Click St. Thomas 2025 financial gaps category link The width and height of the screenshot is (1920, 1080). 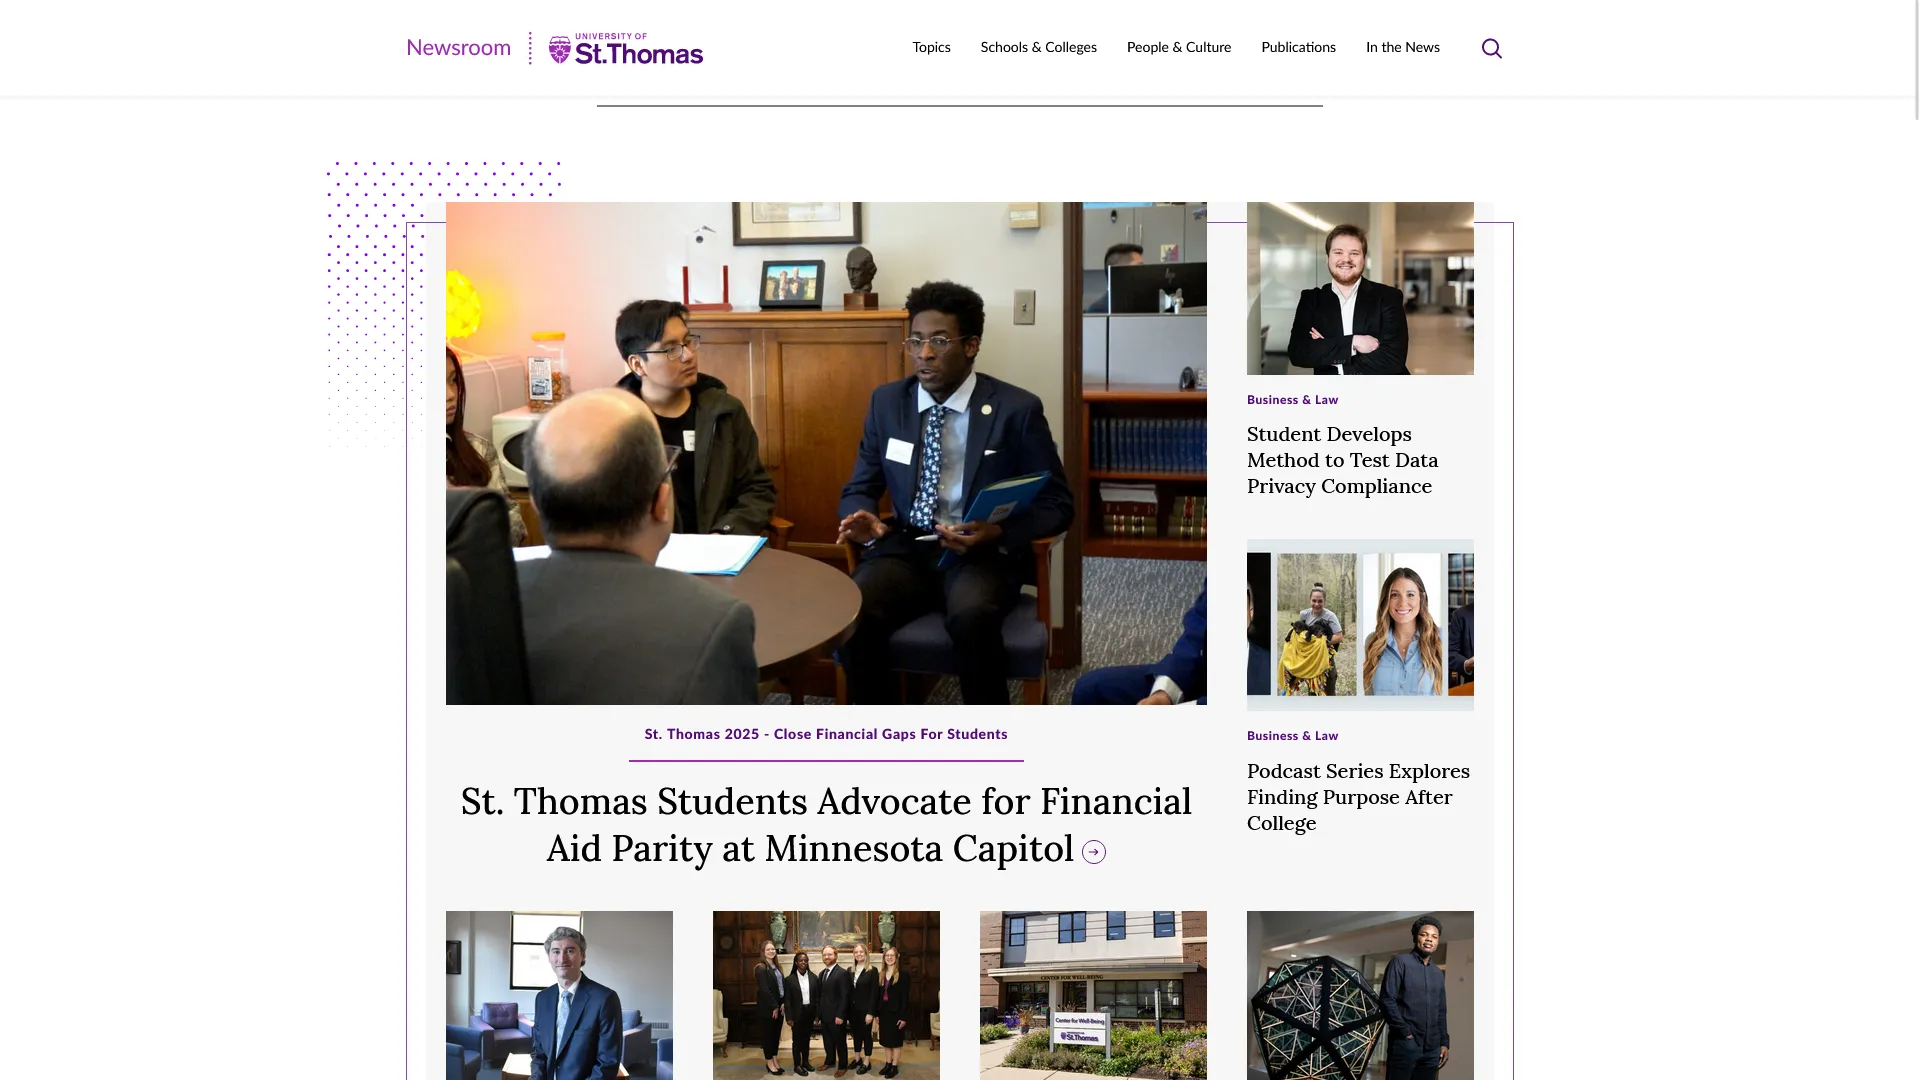pos(826,734)
